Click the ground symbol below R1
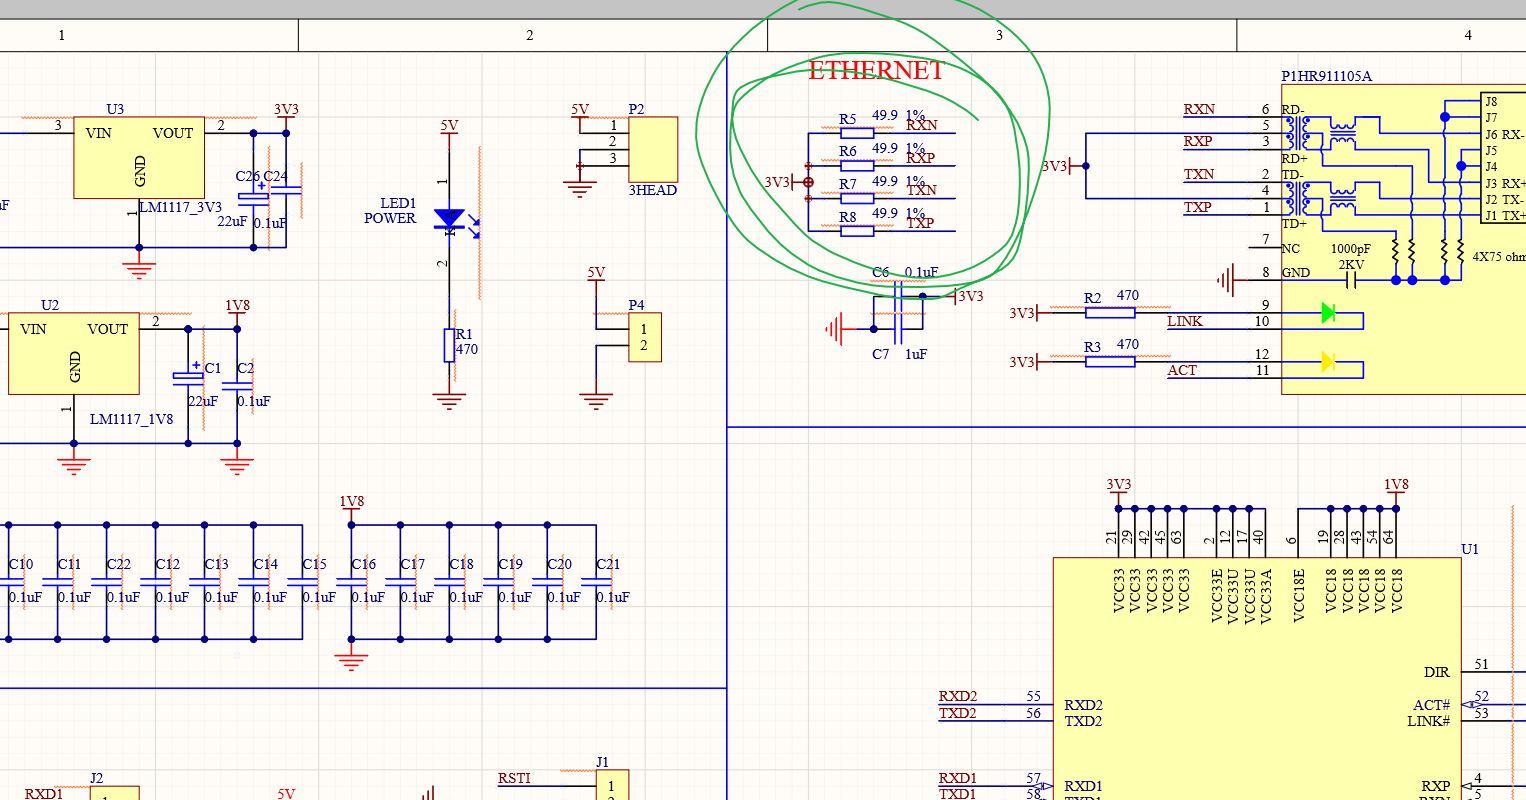1526x800 pixels. point(449,402)
